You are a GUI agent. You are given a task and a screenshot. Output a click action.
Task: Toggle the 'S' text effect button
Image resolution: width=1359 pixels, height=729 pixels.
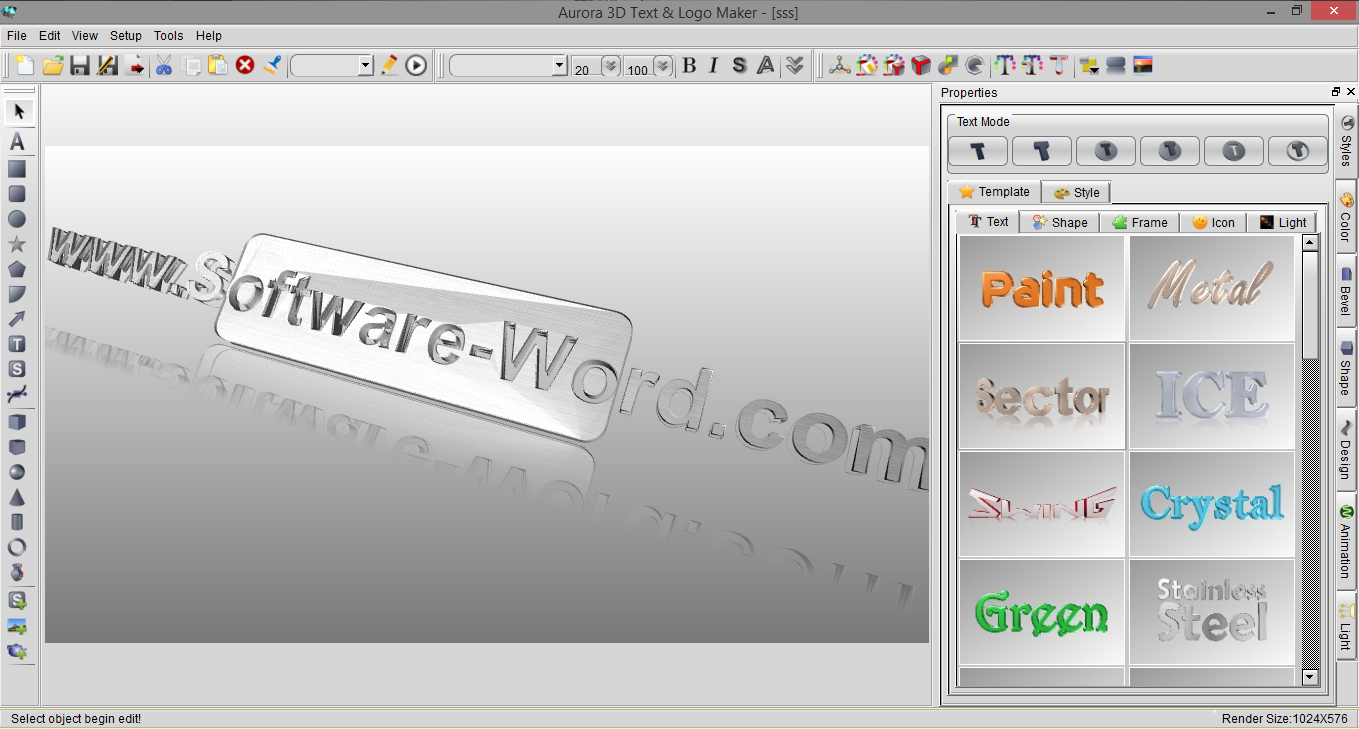739,66
